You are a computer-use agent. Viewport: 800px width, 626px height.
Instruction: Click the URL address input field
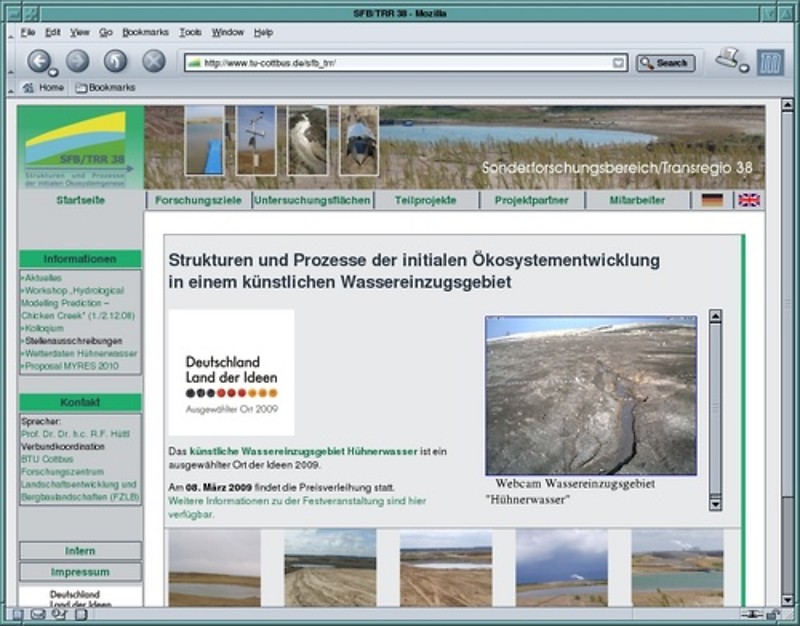(x=406, y=63)
